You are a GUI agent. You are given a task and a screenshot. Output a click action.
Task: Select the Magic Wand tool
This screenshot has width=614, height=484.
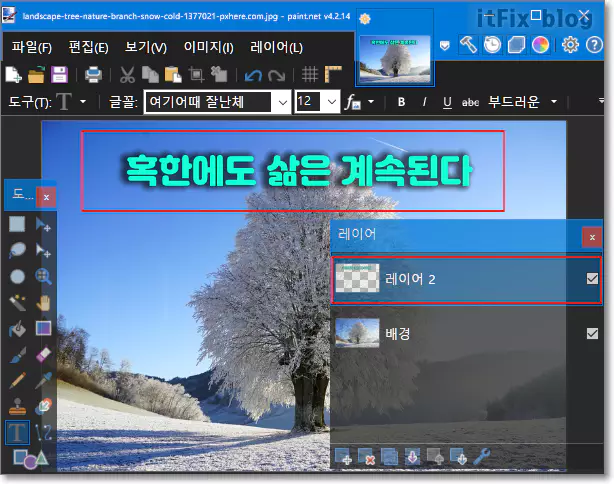[17, 302]
